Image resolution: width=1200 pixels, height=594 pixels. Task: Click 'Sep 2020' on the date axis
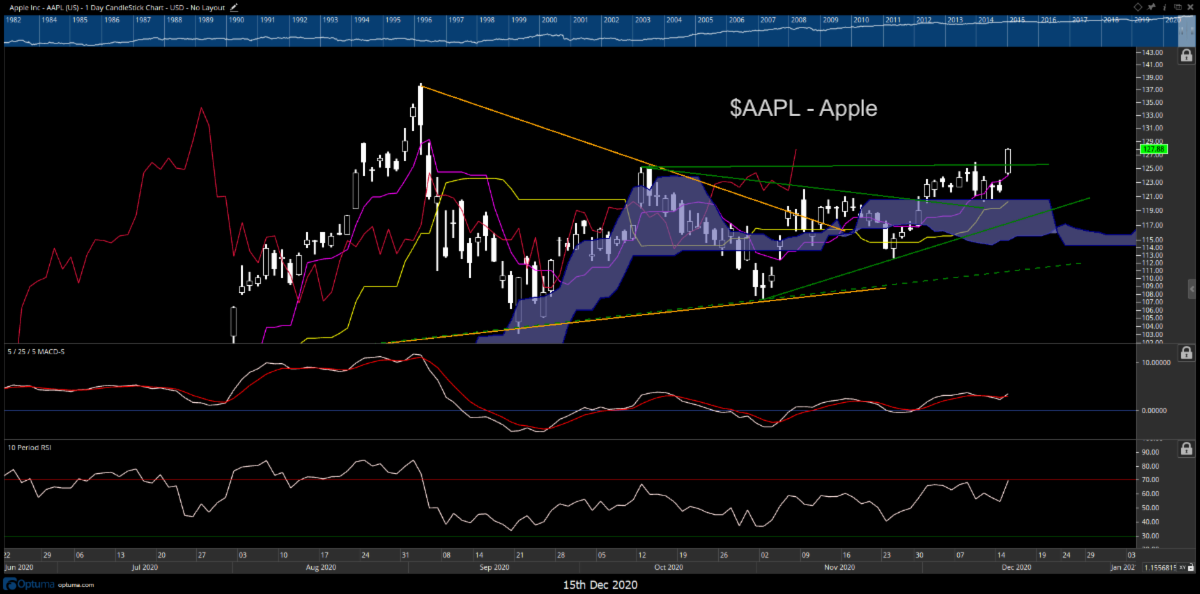click(496, 567)
